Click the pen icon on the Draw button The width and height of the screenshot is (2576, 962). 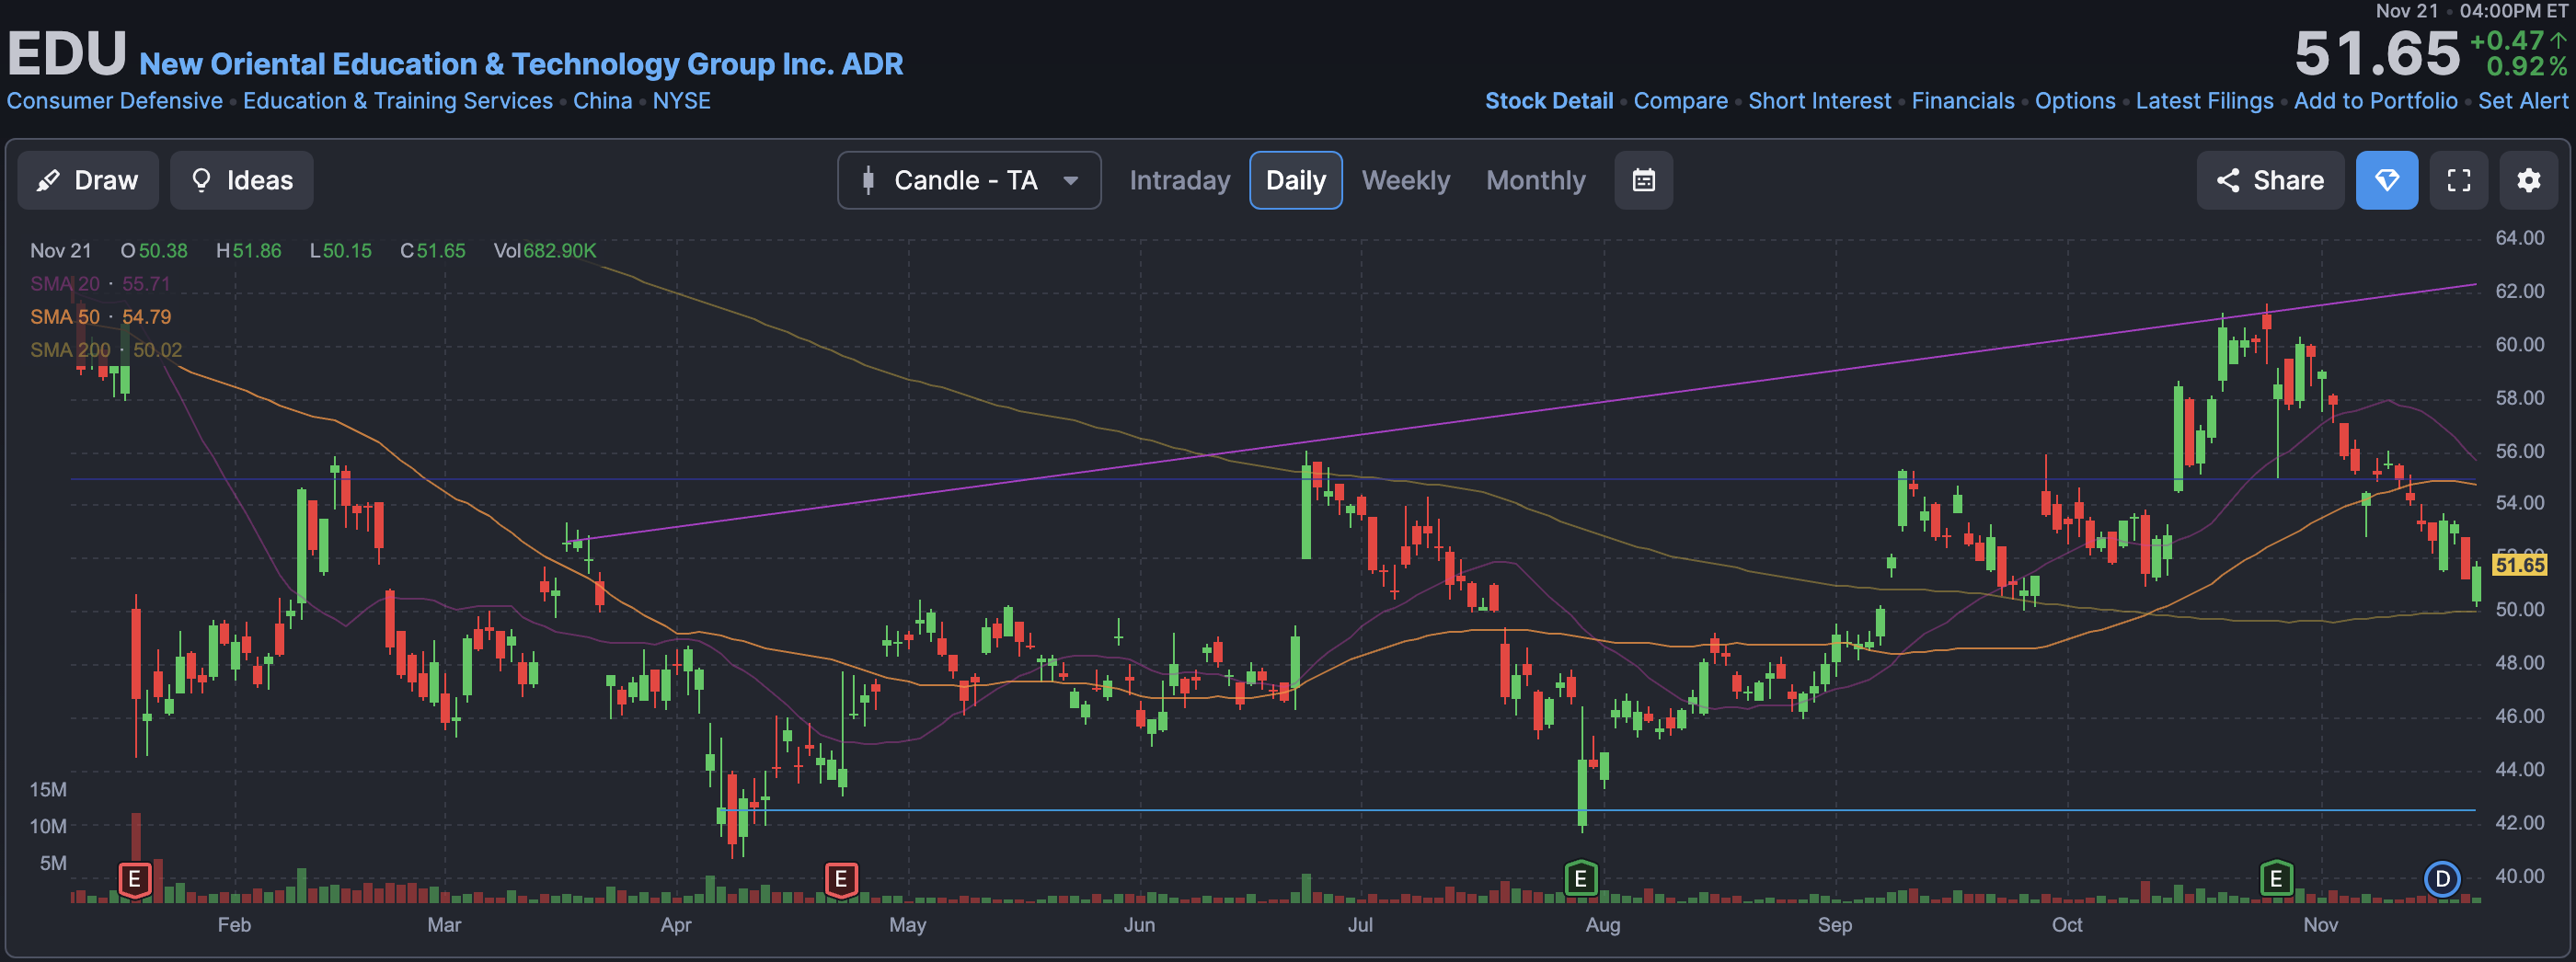(x=48, y=180)
